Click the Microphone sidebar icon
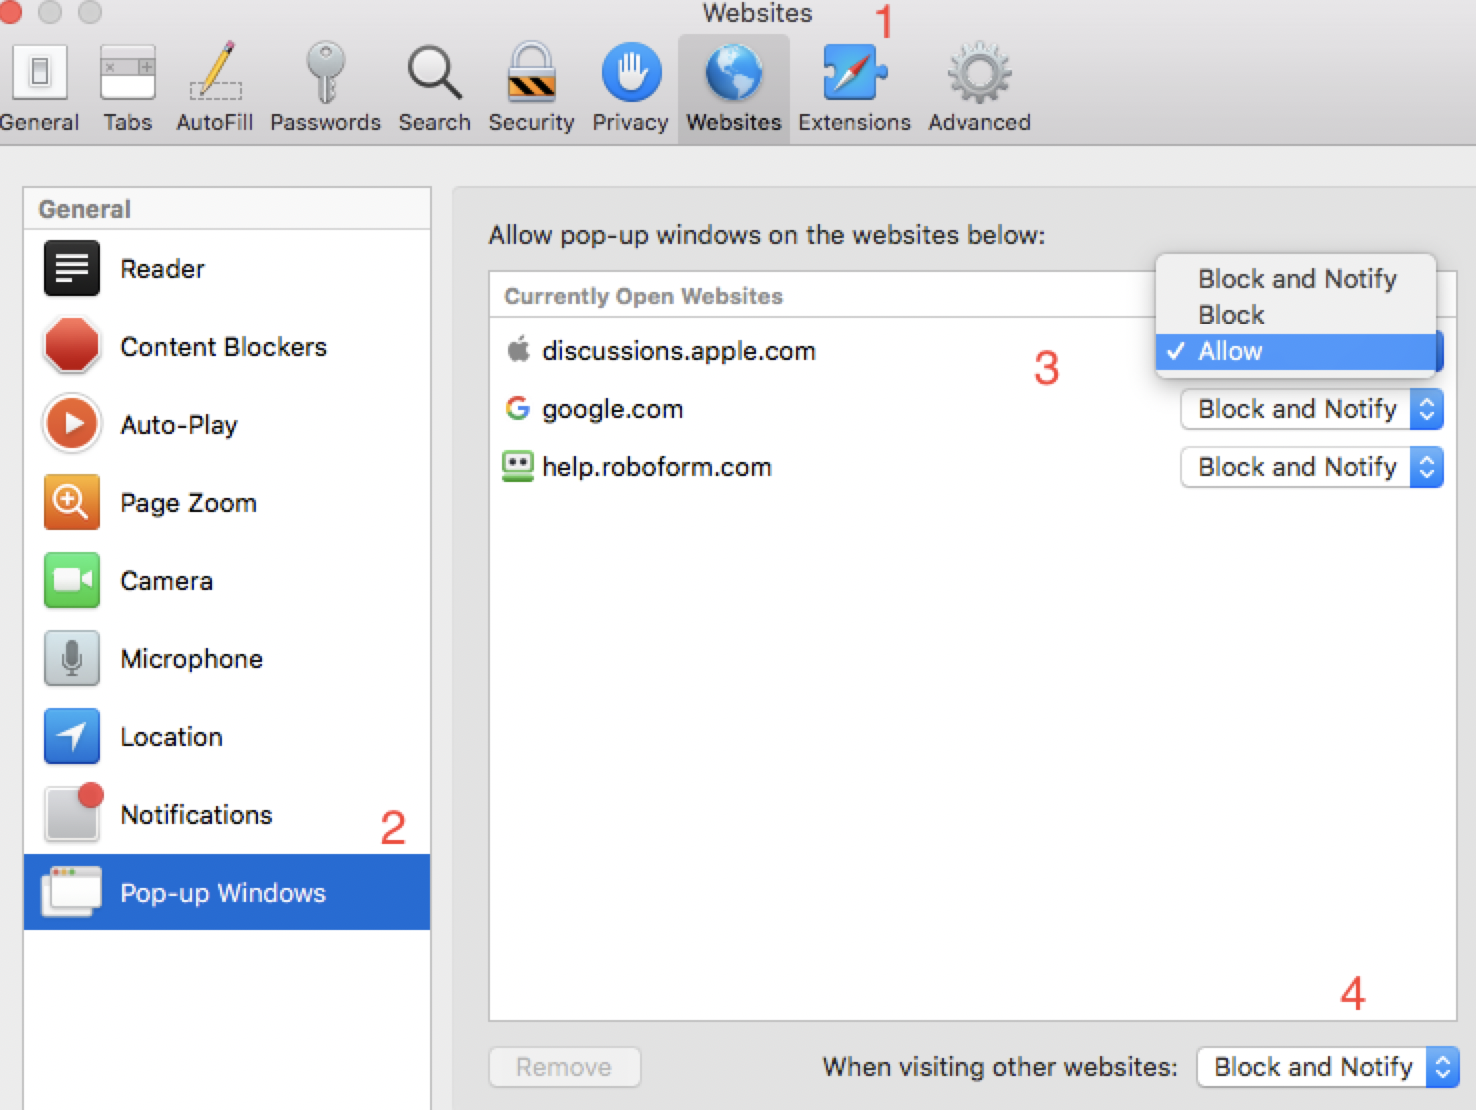Image resolution: width=1476 pixels, height=1110 pixels. click(x=72, y=658)
